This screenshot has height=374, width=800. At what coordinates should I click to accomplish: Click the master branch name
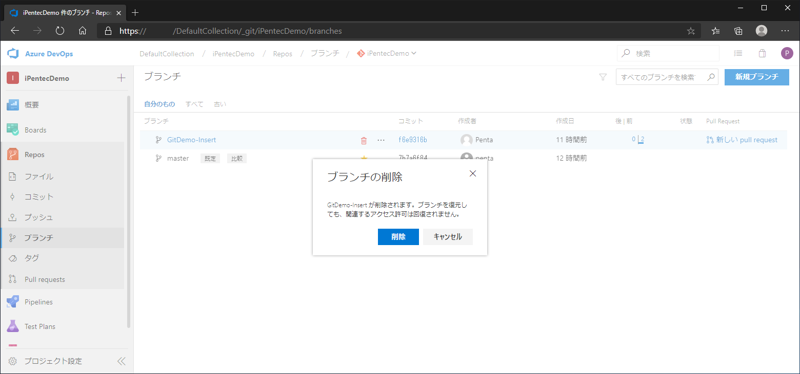pos(178,159)
